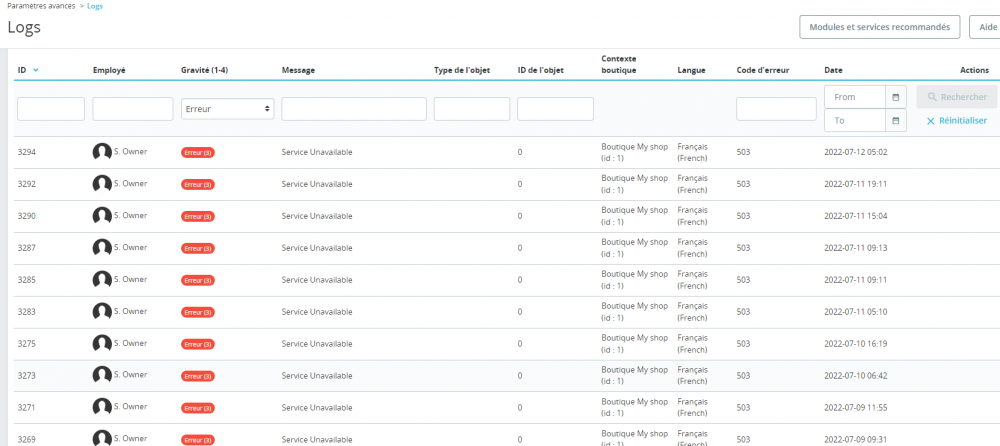Sort by Code d'erreur column header
1000x446 pixels.
tap(763, 70)
